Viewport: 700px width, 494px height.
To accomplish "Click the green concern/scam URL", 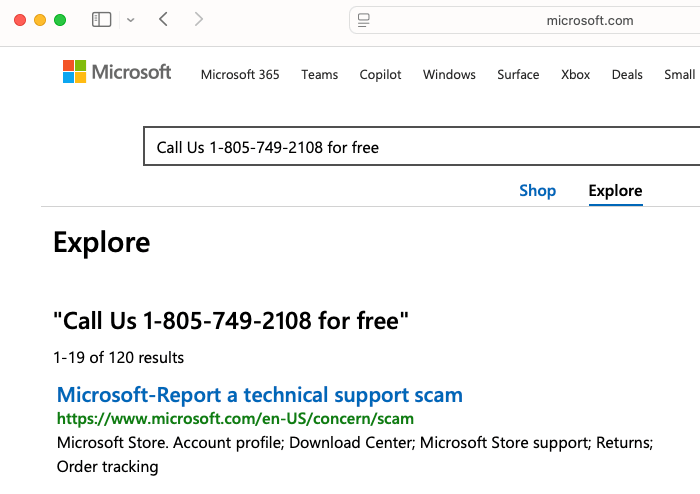I will click(235, 419).
